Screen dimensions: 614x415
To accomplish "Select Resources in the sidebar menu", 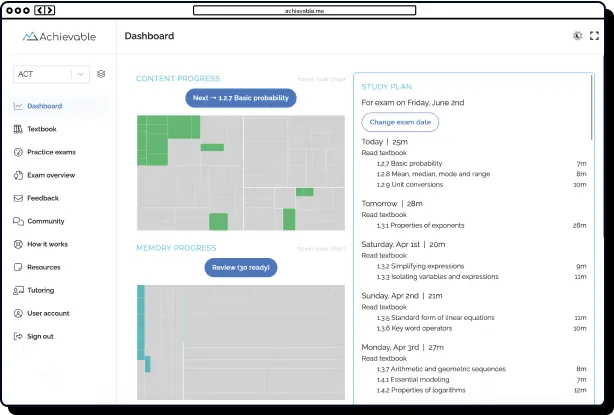I will [43, 267].
